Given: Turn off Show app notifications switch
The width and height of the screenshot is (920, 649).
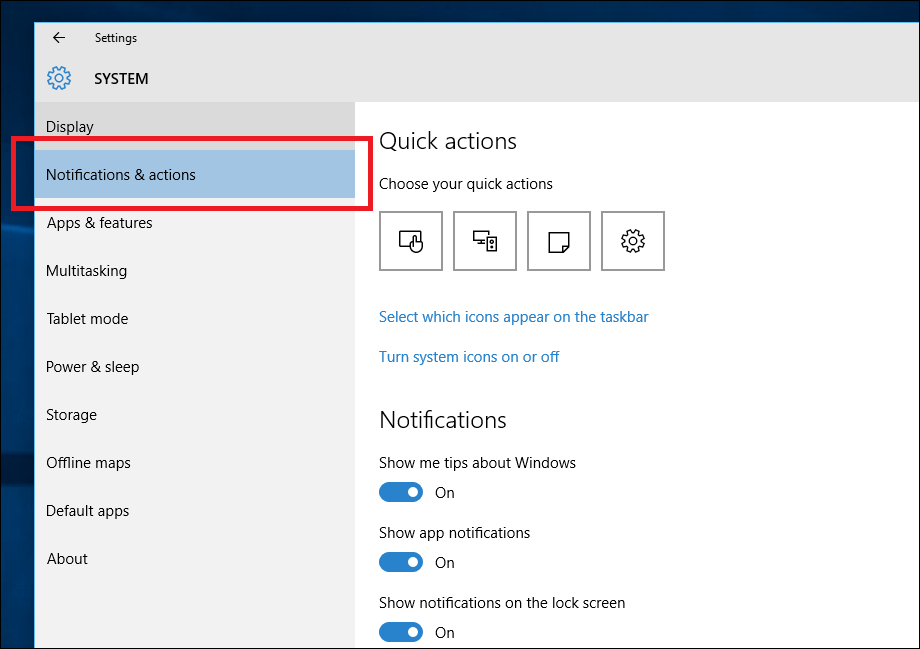Looking at the screenshot, I should click(401, 562).
